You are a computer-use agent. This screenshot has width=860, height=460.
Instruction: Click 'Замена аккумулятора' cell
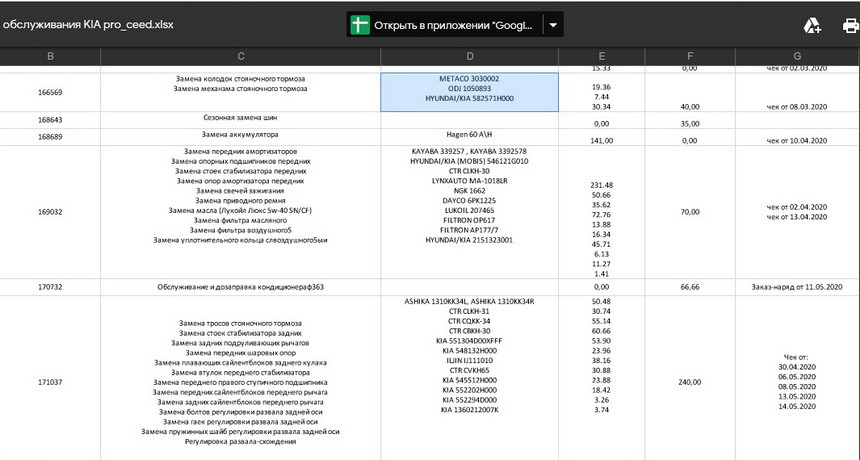pyautogui.click(x=241, y=137)
